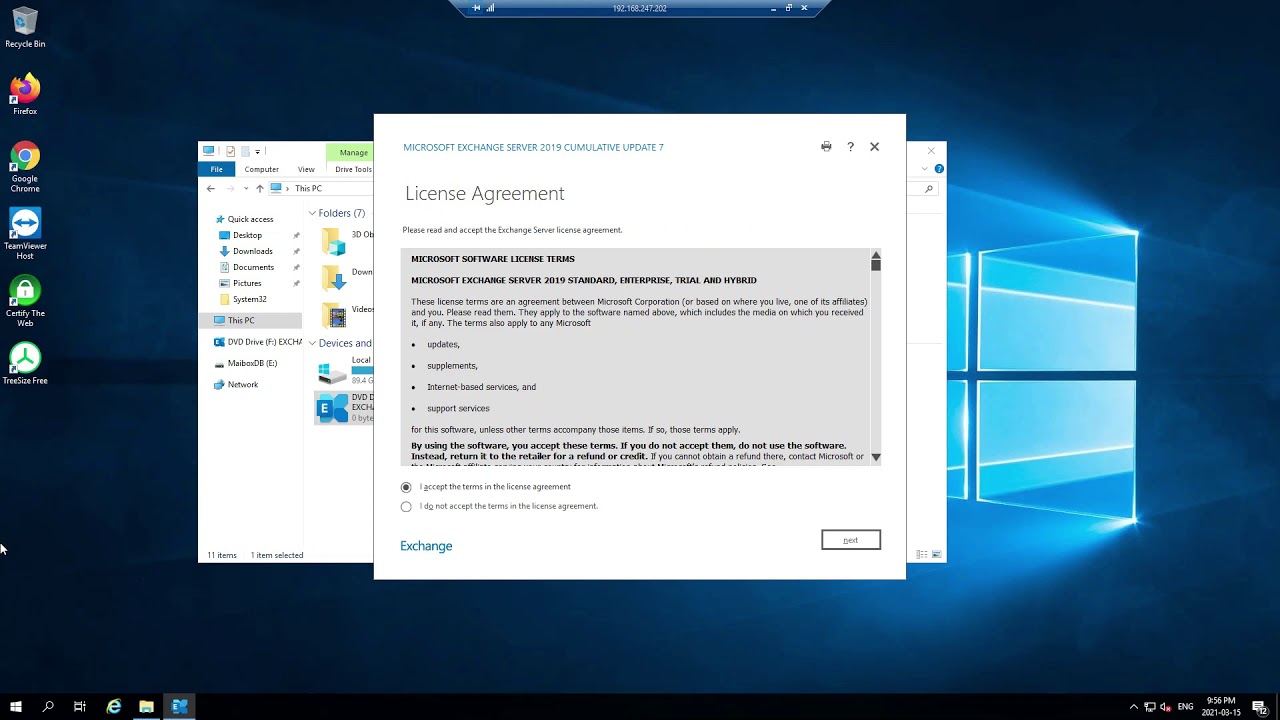The width and height of the screenshot is (1280, 720).
Task: Open DVD Drive (F:) in navigation pane
Action: [x=258, y=342]
